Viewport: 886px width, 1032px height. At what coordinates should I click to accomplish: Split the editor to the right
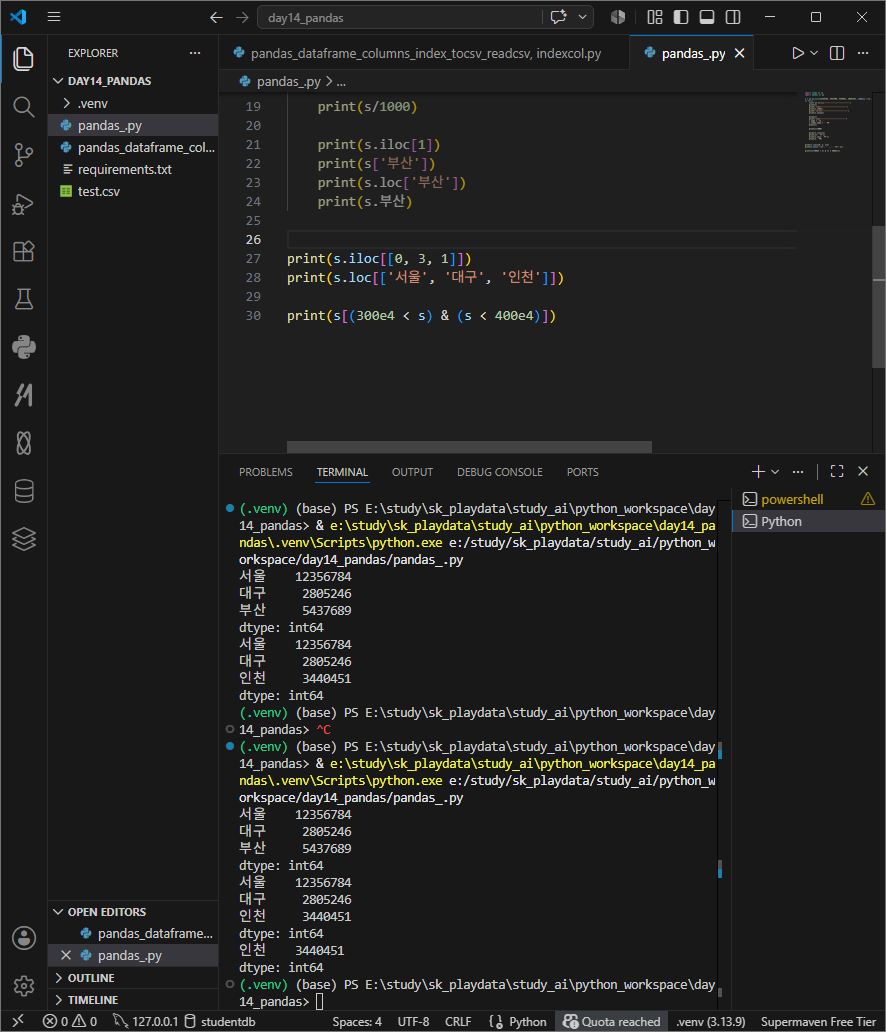tap(837, 53)
